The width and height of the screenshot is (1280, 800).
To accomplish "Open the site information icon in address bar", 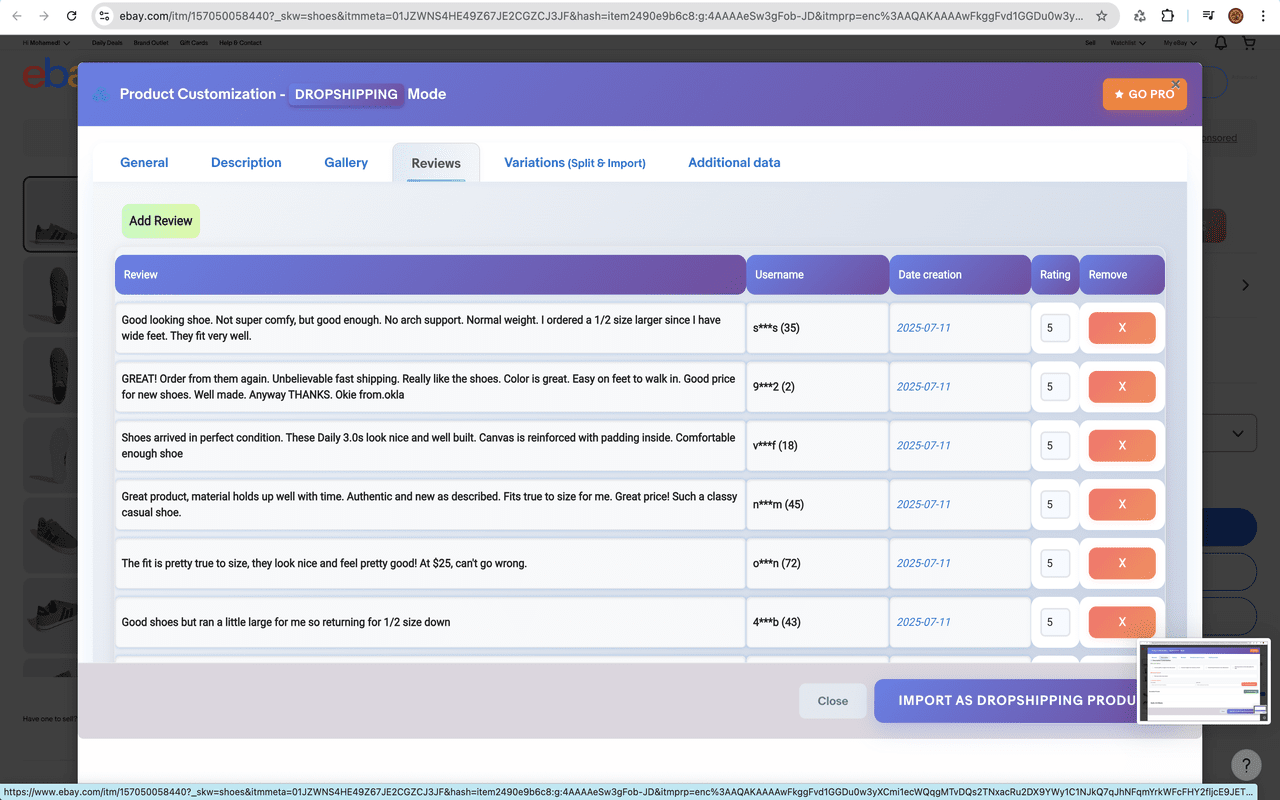I will pos(105,16).
